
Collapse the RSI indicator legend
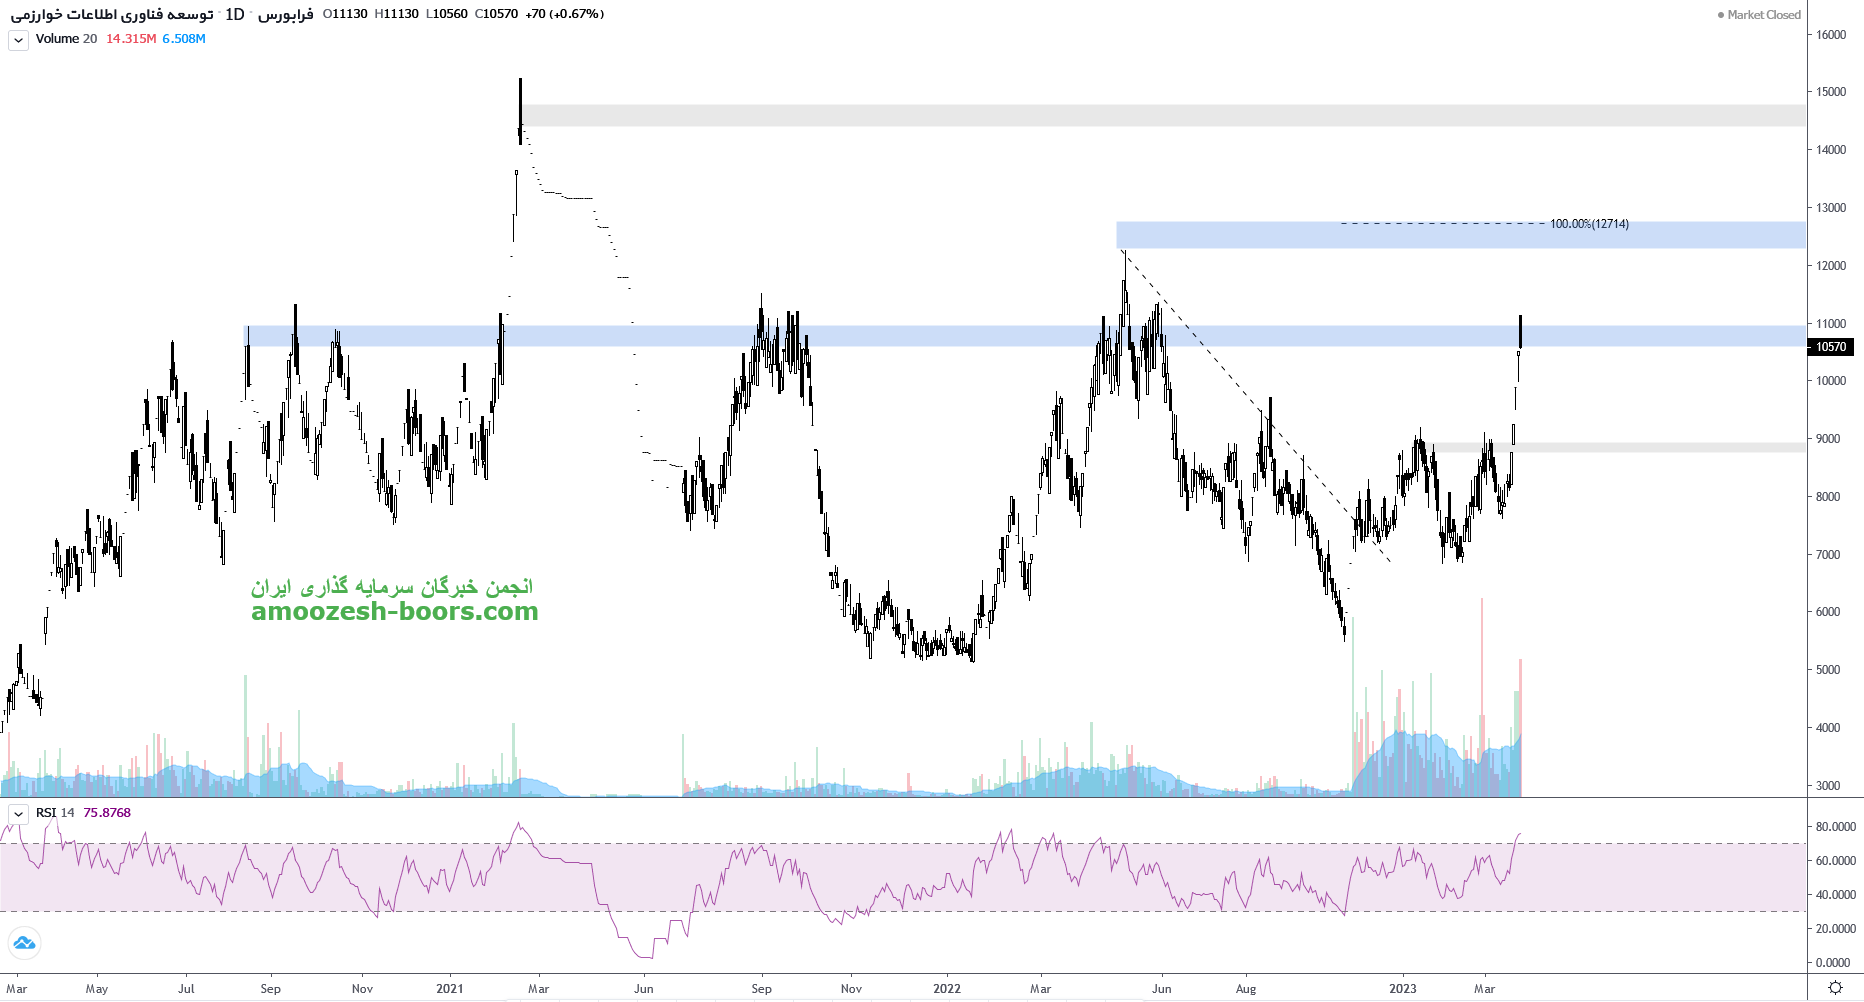click(18, 814)
